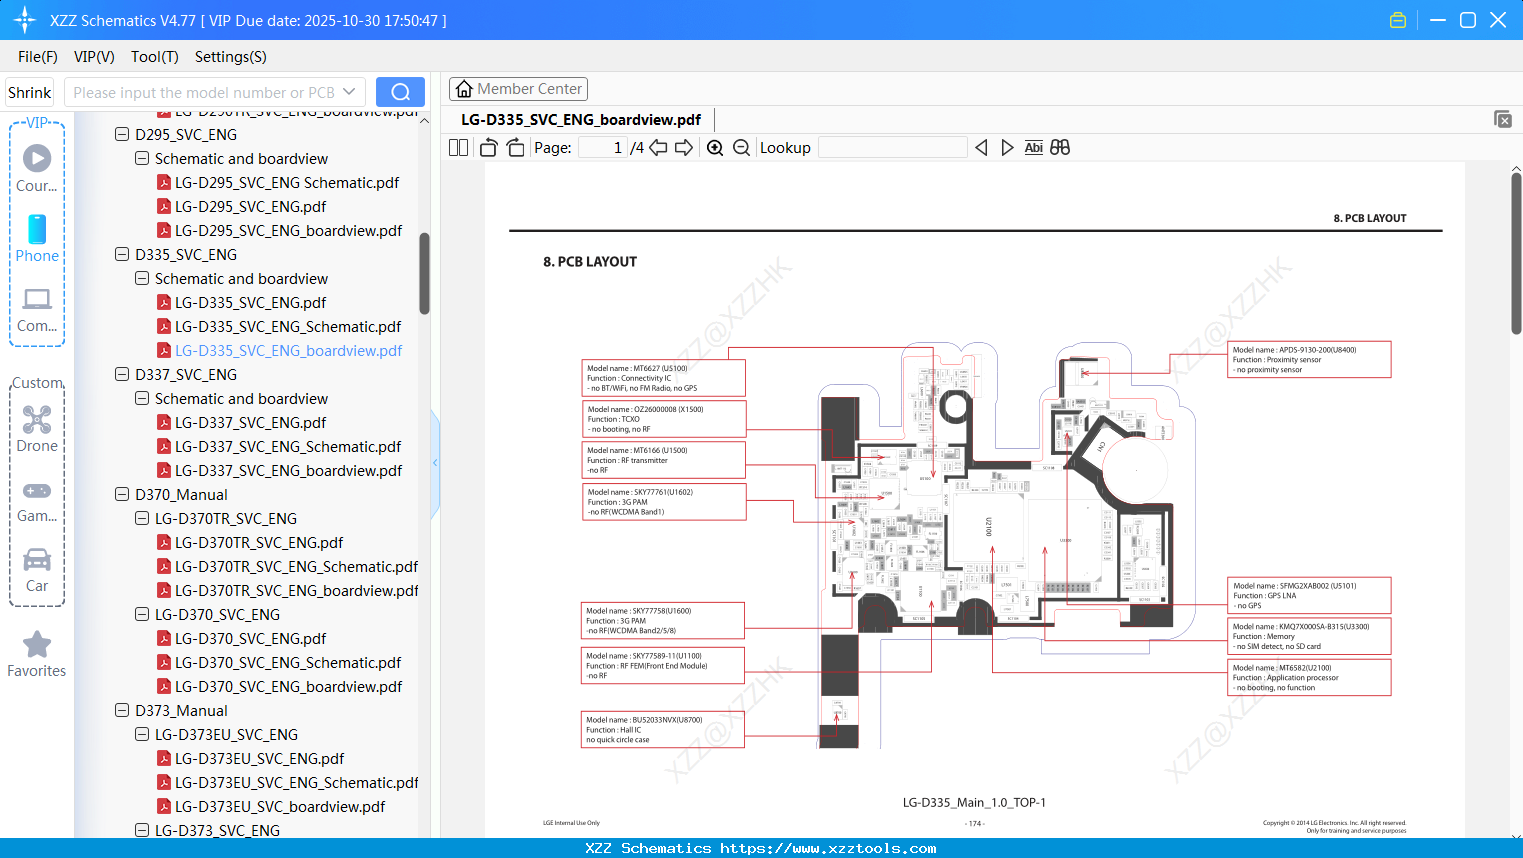Switch to the LG-D335_SVC_ENG_boardview.pdf tab

coord(582,119)
